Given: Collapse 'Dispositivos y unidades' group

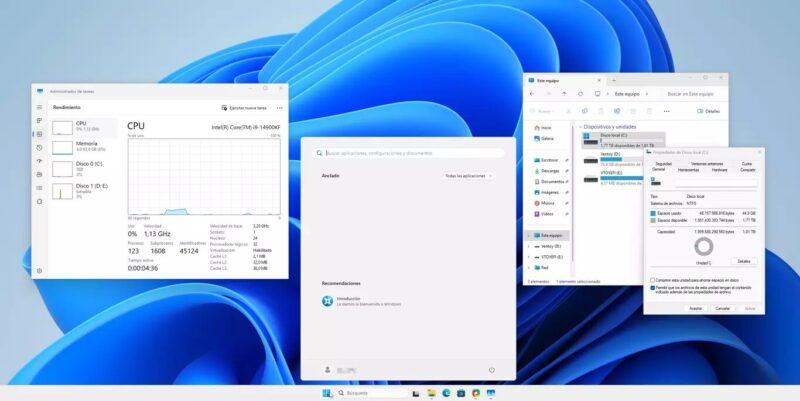Looking at the screenshot, I should (581, 127).
